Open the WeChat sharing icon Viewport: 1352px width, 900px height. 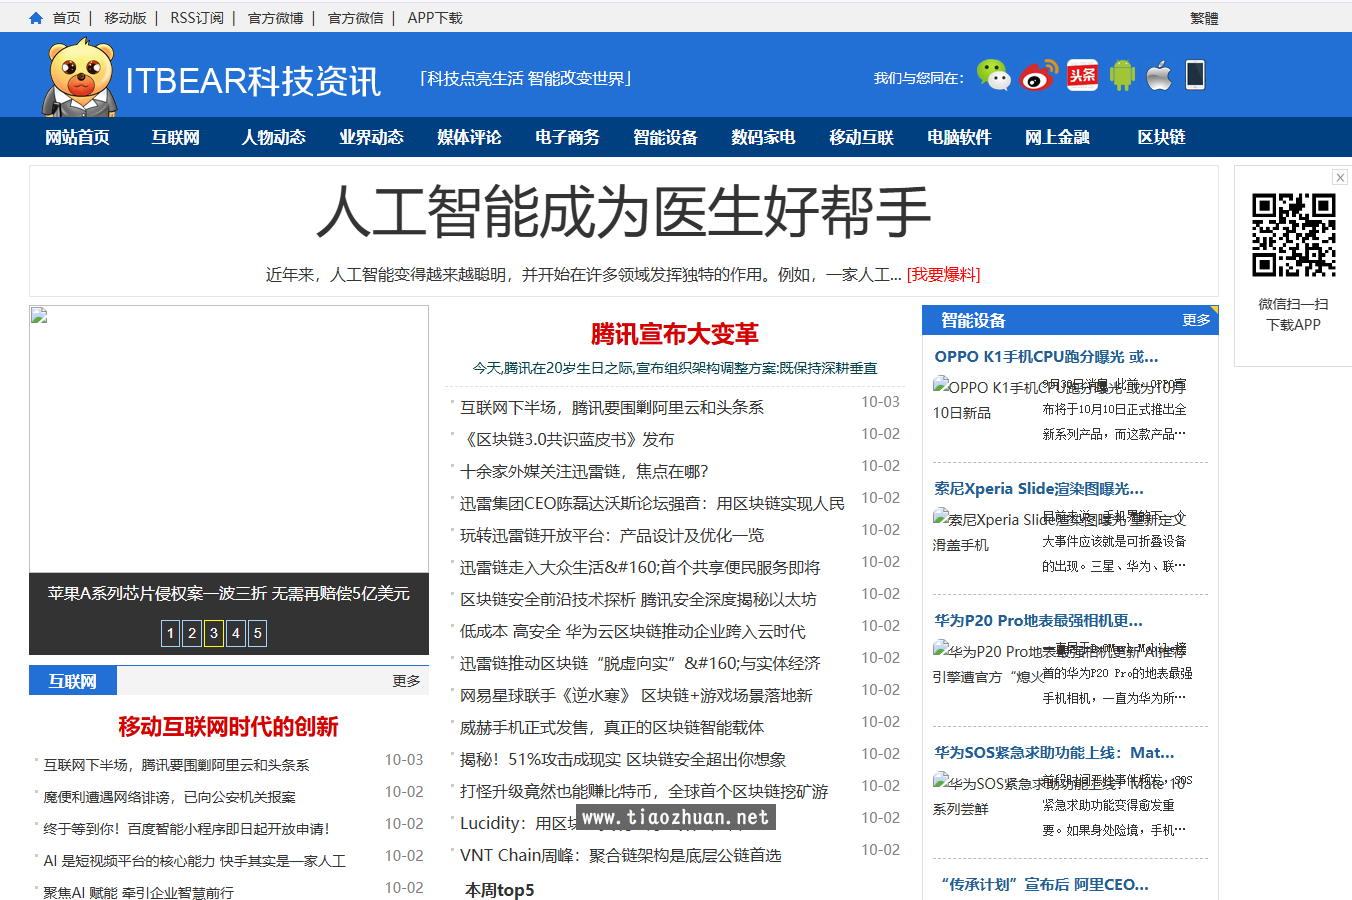click(x=995, y=75)
